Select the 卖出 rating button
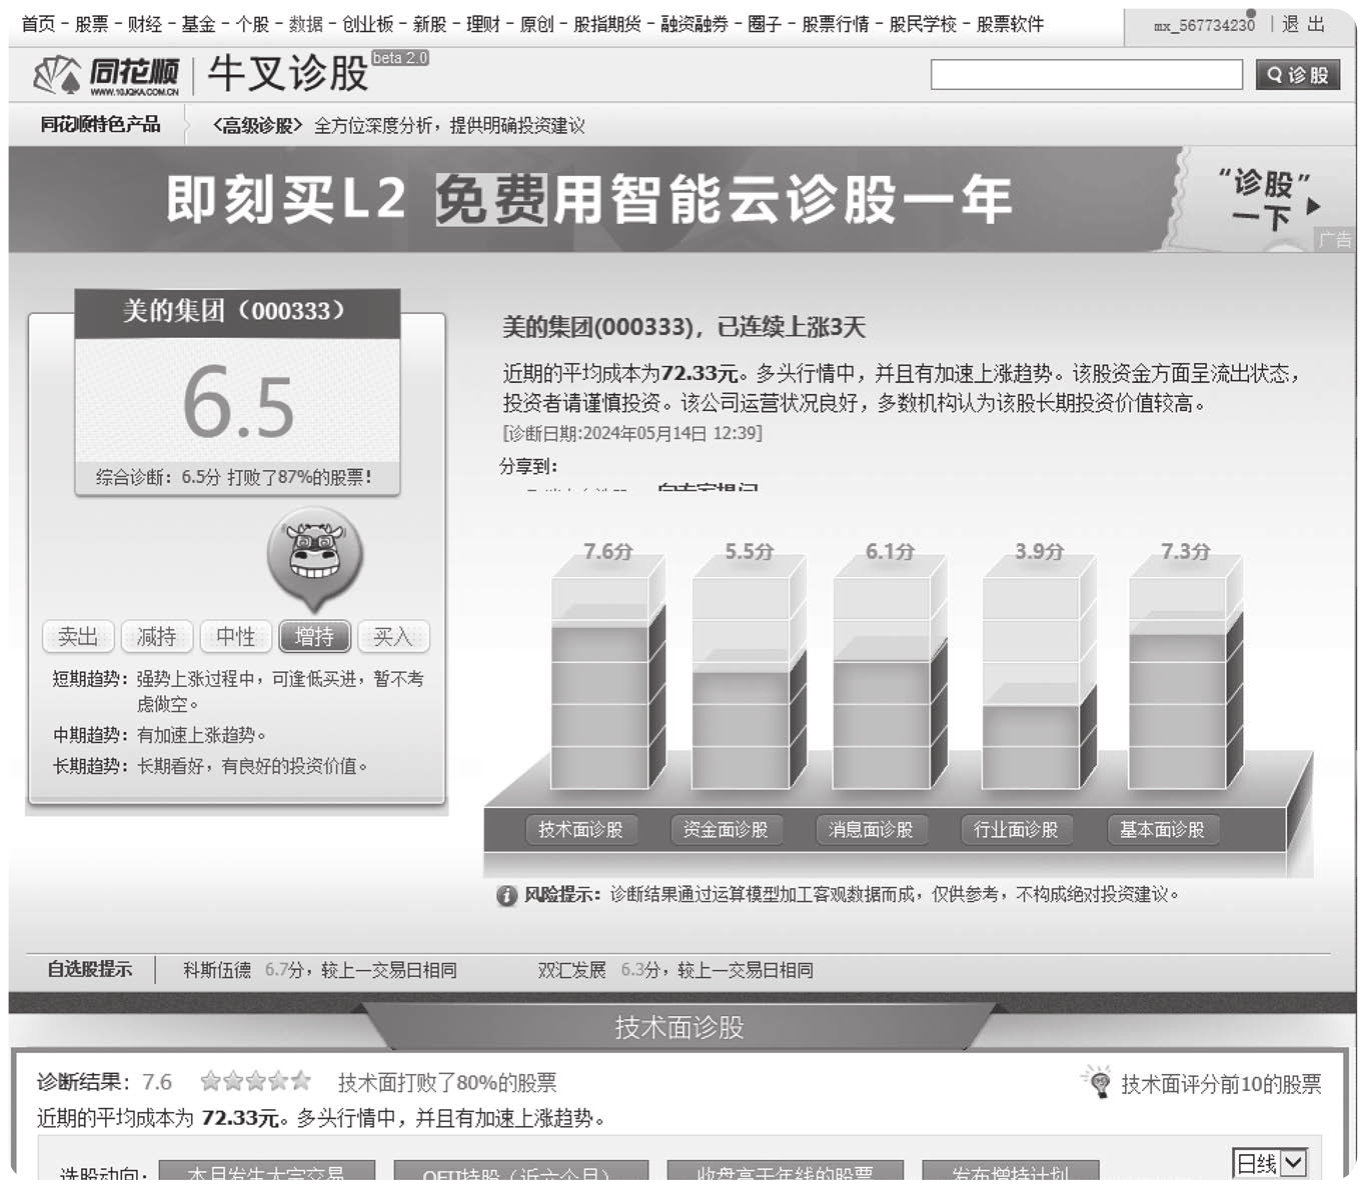 78,636
